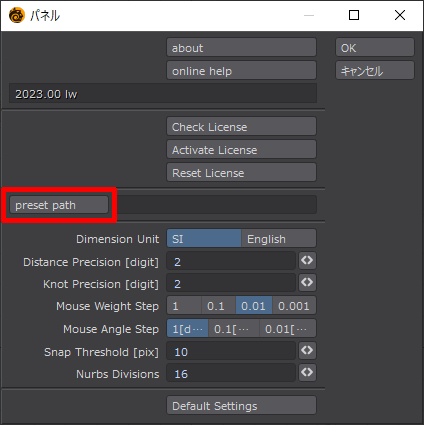Choose 0.1 degree Mouse Angle Step

pyautogui.click(x=234, y=329)
